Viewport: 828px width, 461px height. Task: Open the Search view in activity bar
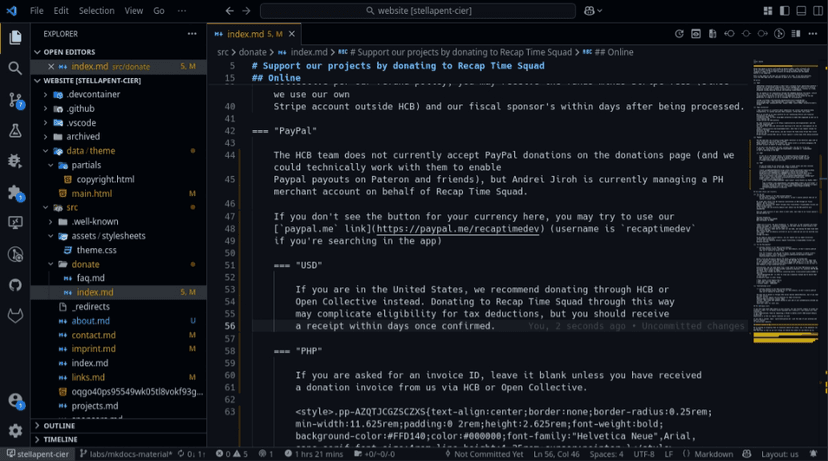[15, 68]
